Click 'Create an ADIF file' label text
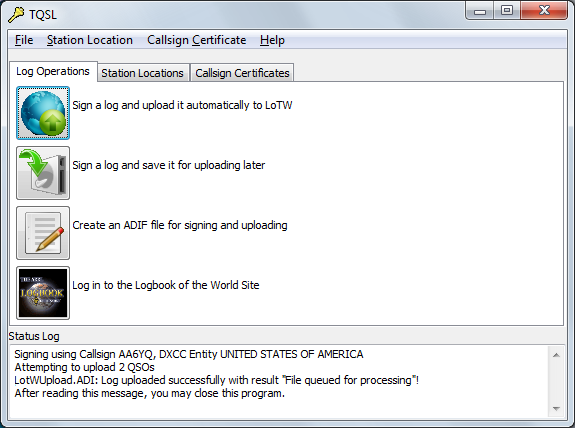The height and width of the screenshot is (428, 575). click(x=180, y=225)
